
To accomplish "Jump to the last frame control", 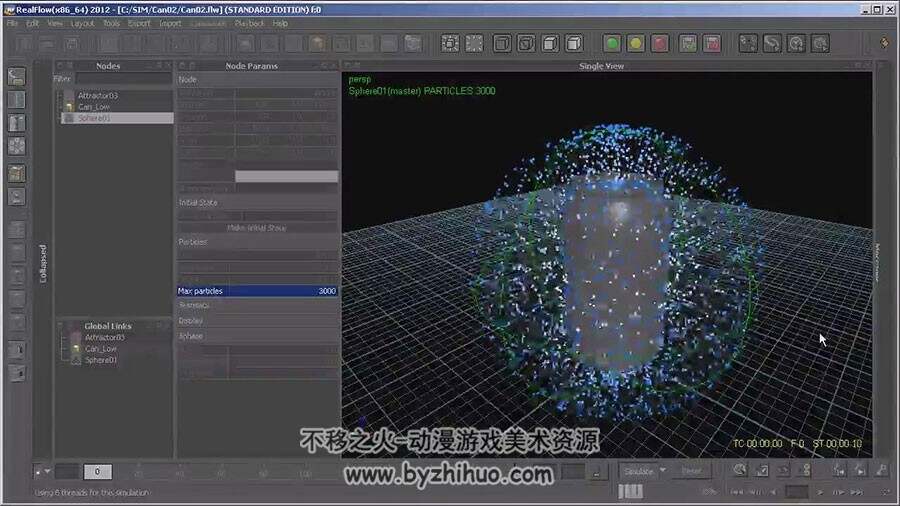I will [857, 492].
